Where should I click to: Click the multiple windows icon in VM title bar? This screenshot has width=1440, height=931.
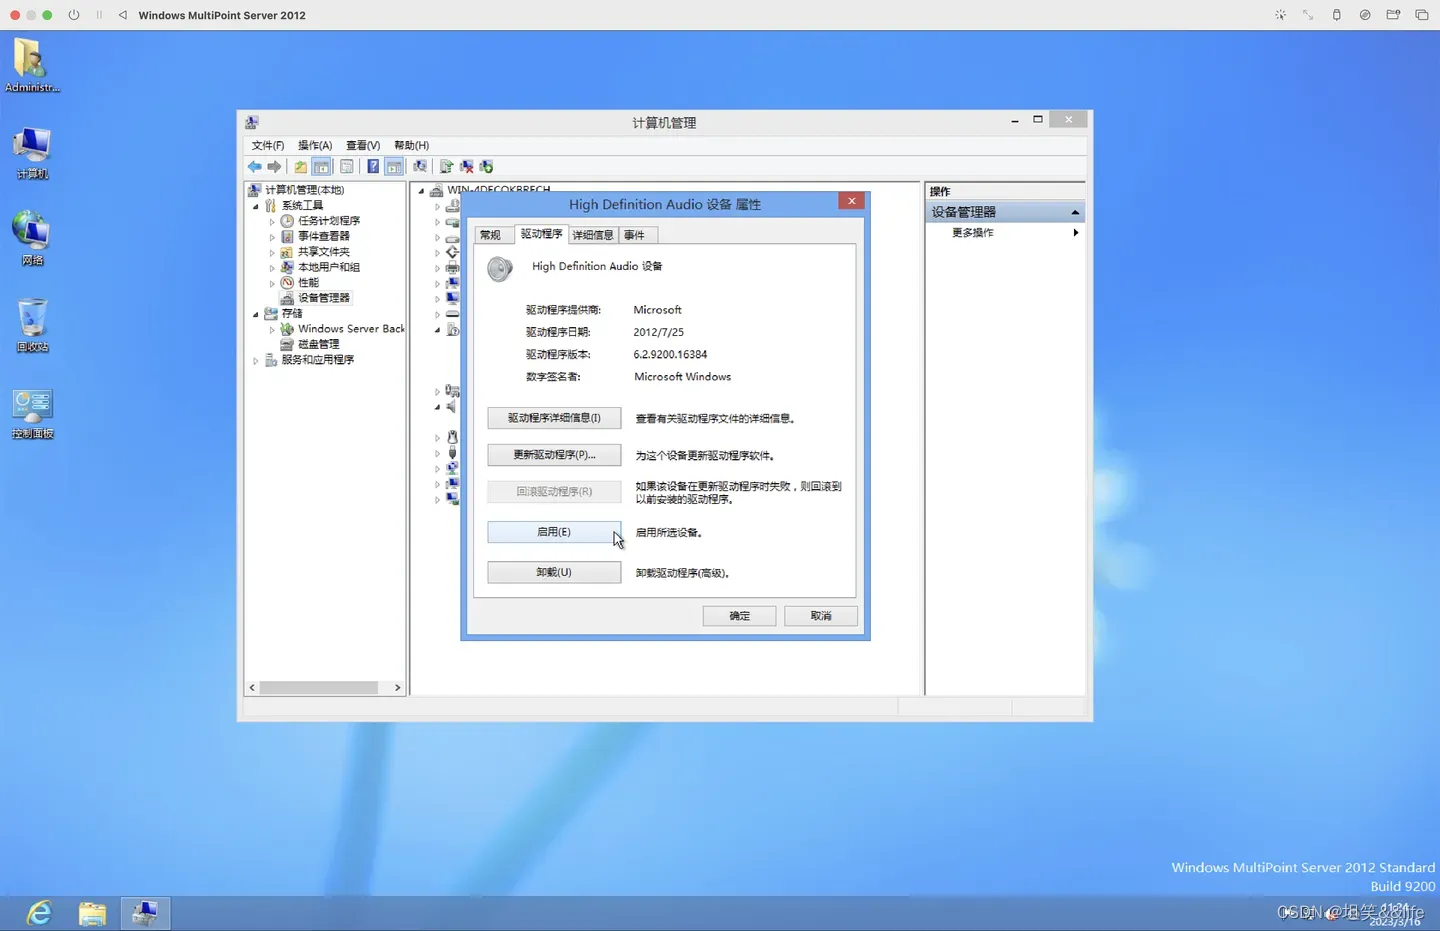pos(1422,15)
